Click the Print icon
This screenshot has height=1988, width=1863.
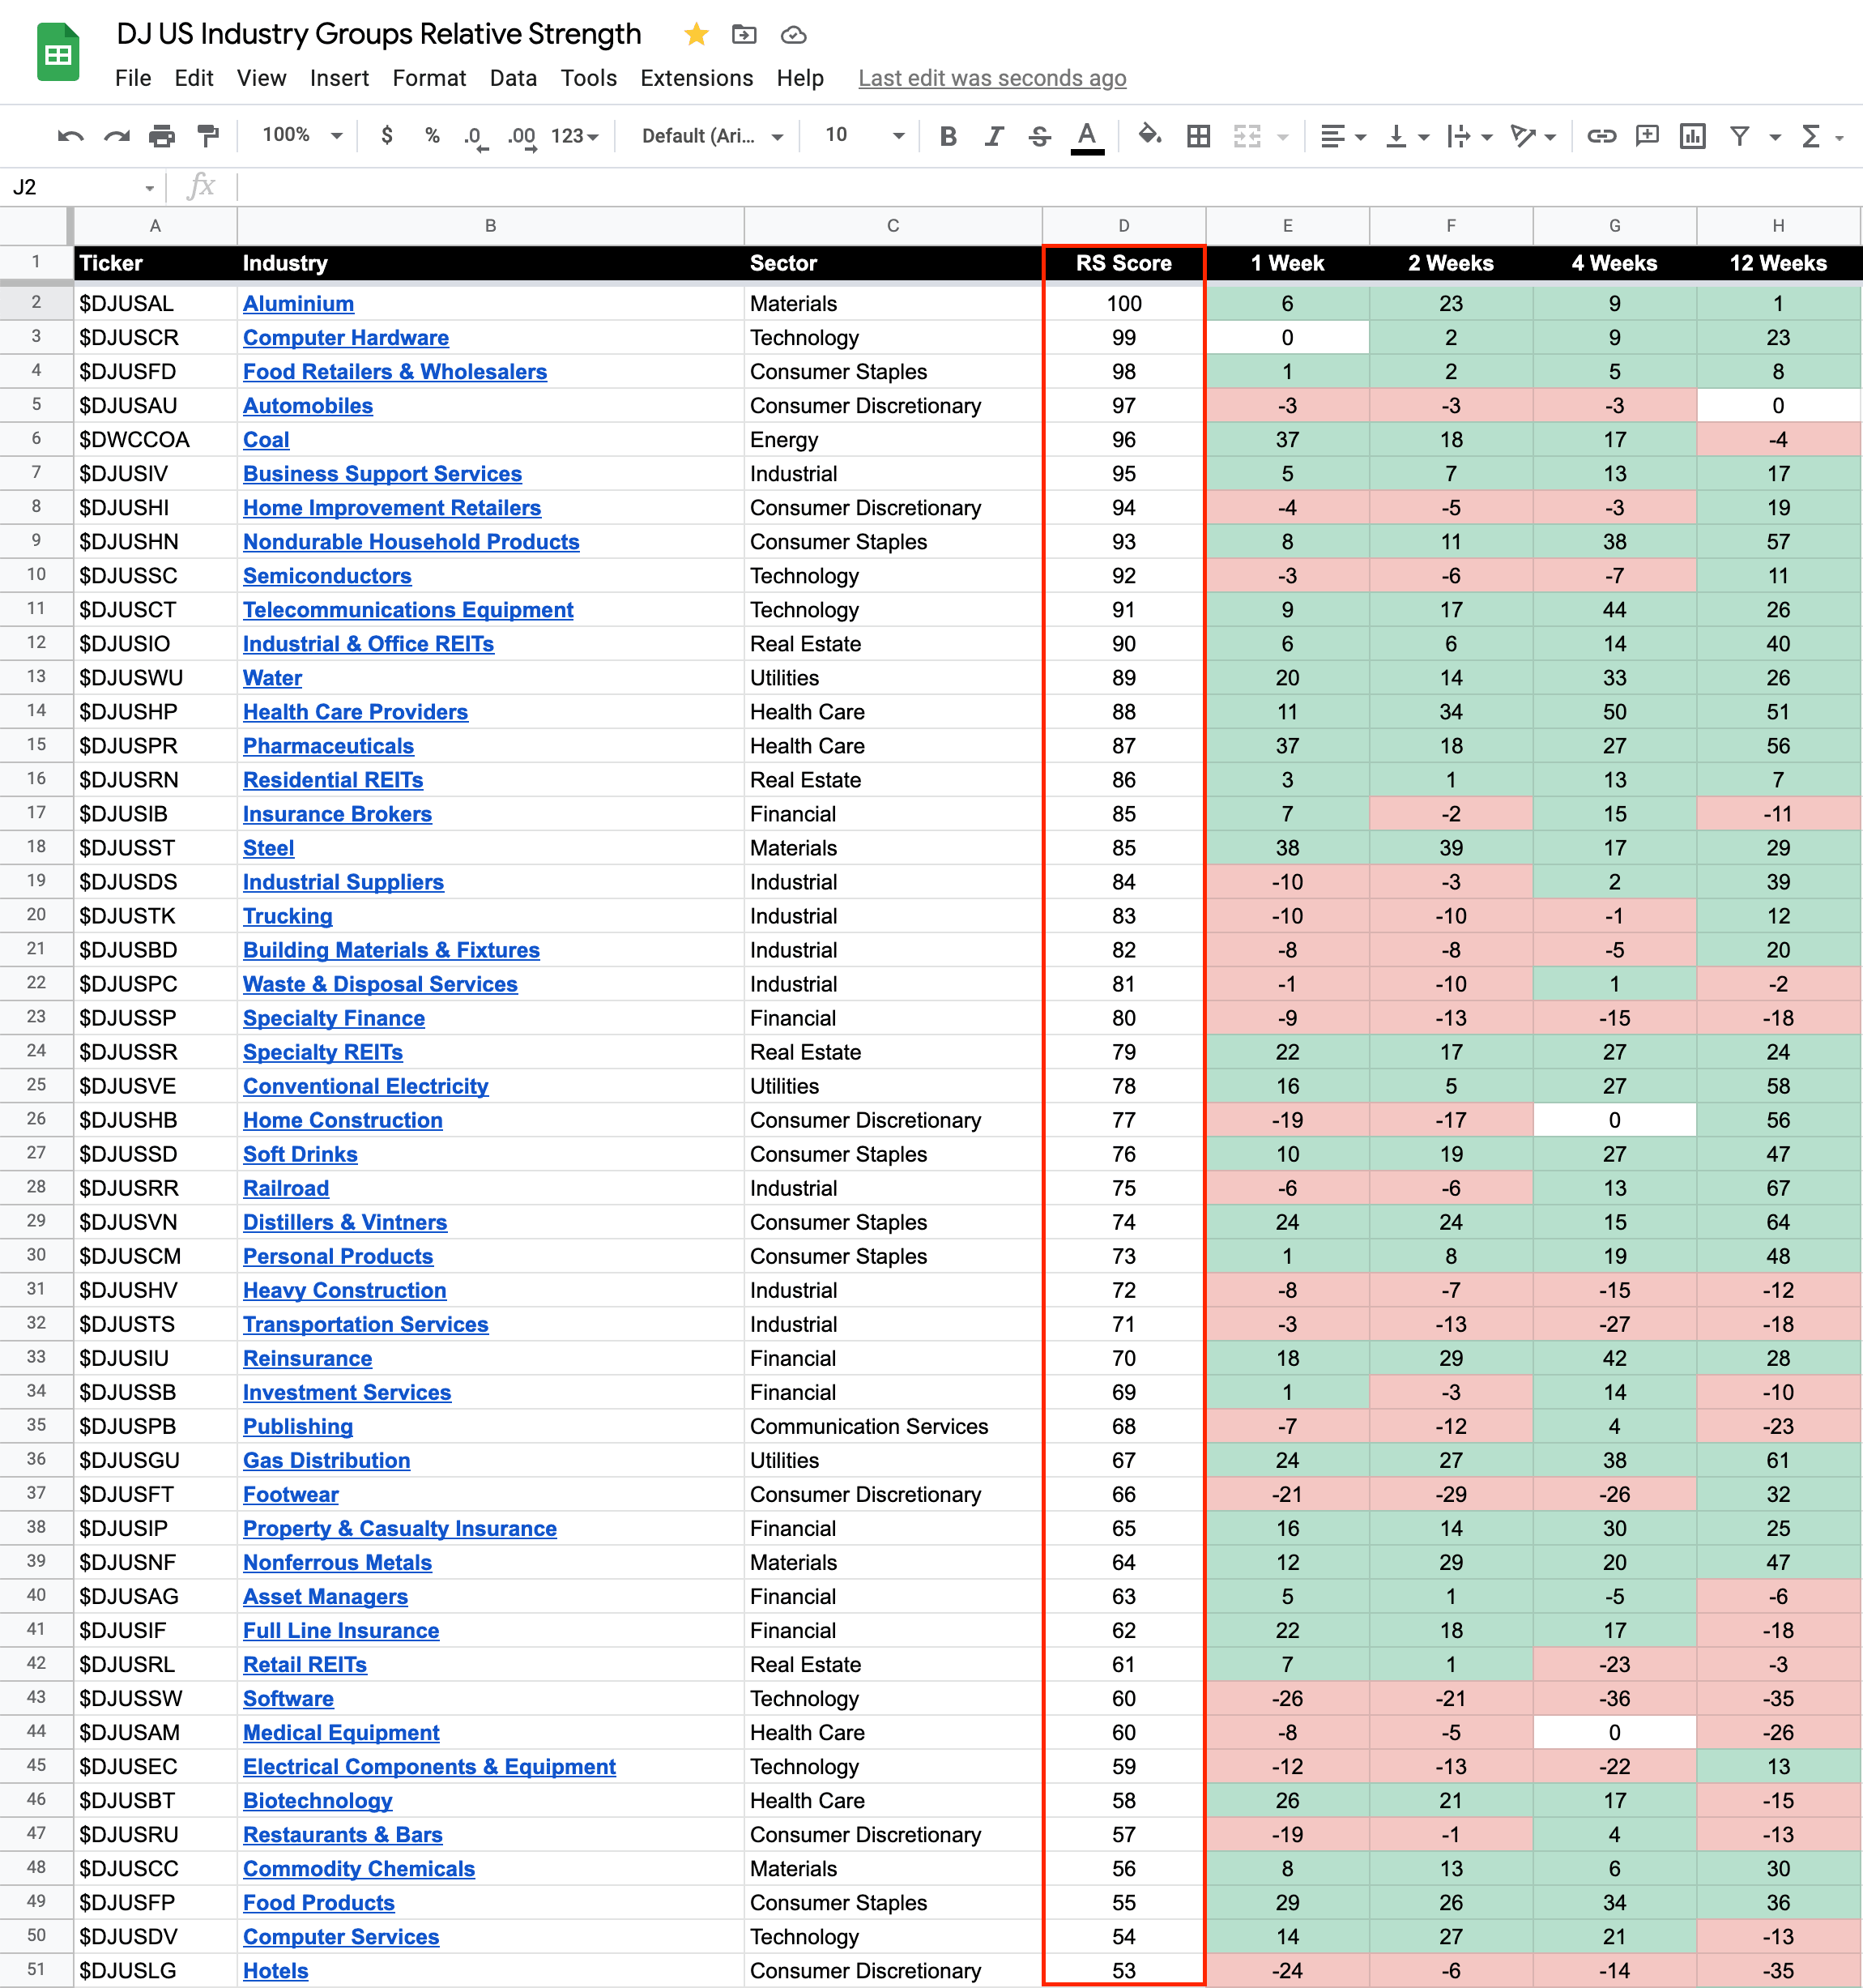click(162, 136)
